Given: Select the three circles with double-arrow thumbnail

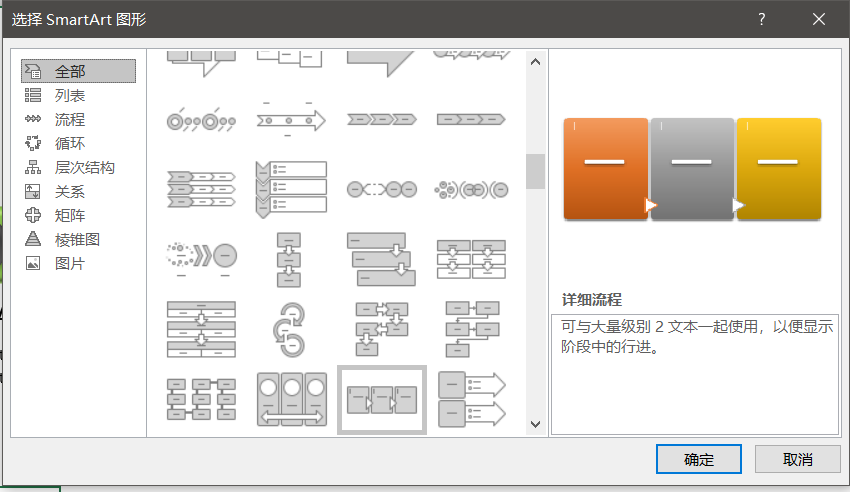Looking at the screenshot, I should 291,399.
